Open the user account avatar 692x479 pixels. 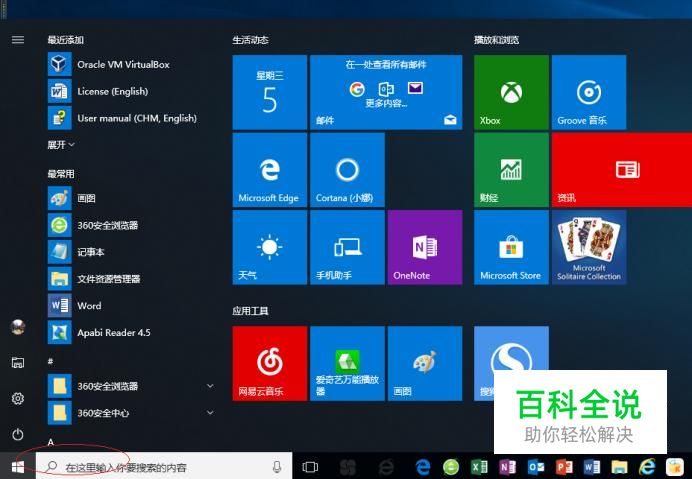pos(18,327)
